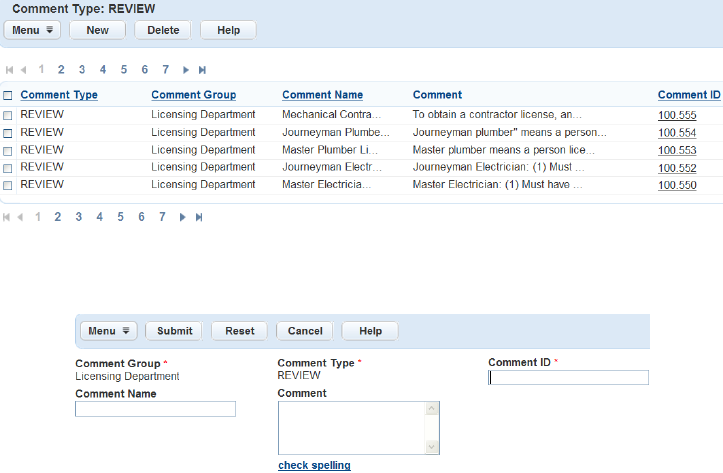Screen dimensions: 723x473
Task: Jump to last page in top pager
Action: (201, 70)
